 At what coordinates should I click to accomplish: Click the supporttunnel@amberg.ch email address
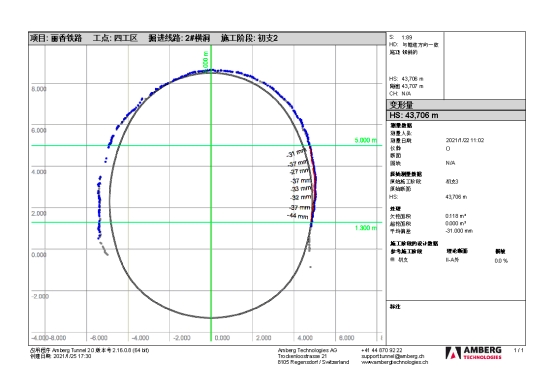tap(393, 356)
